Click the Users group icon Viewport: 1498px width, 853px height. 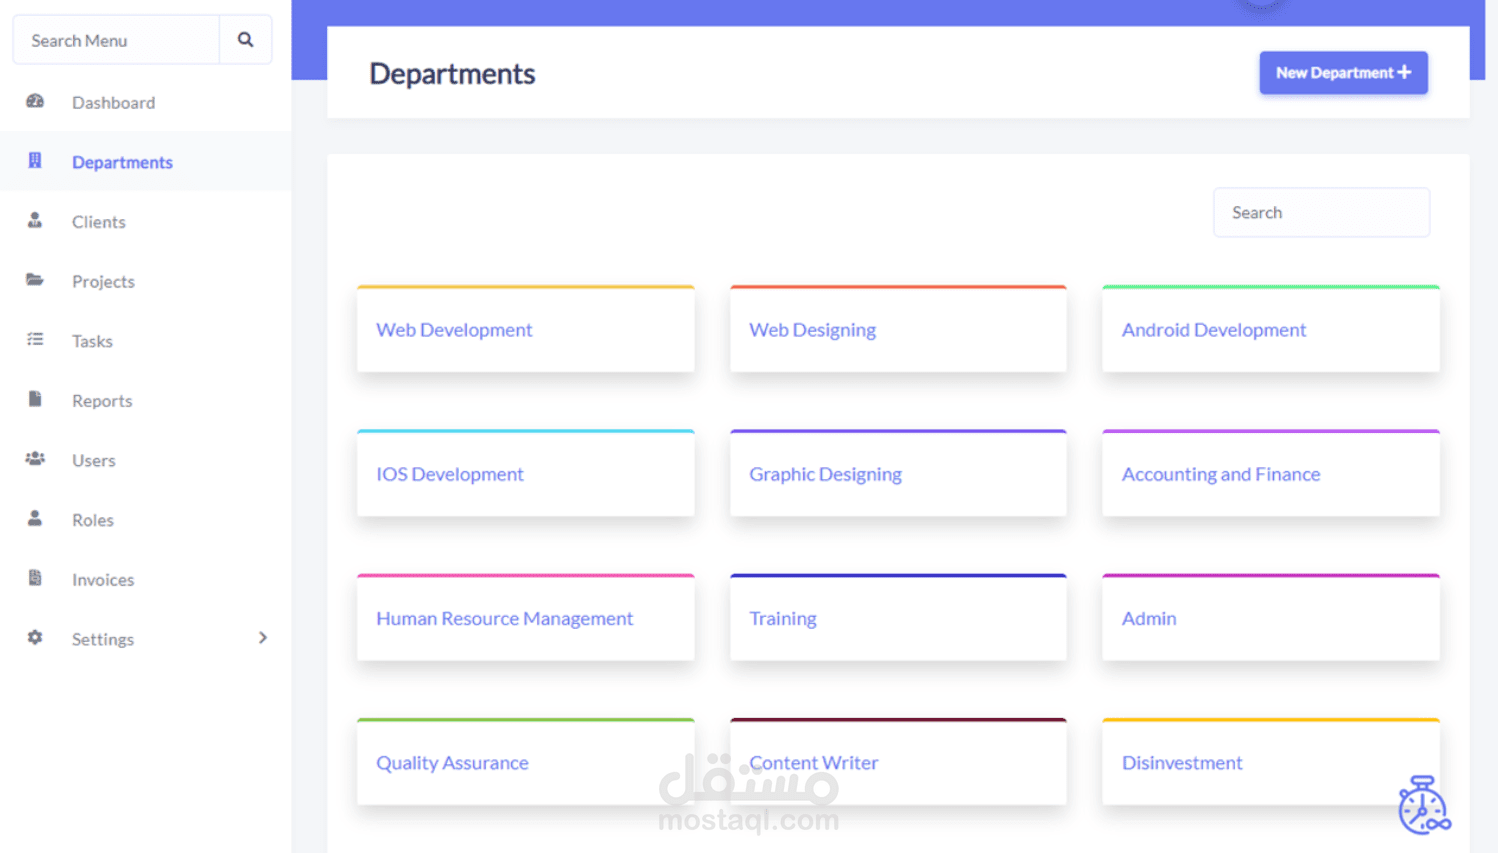[35, 459]
